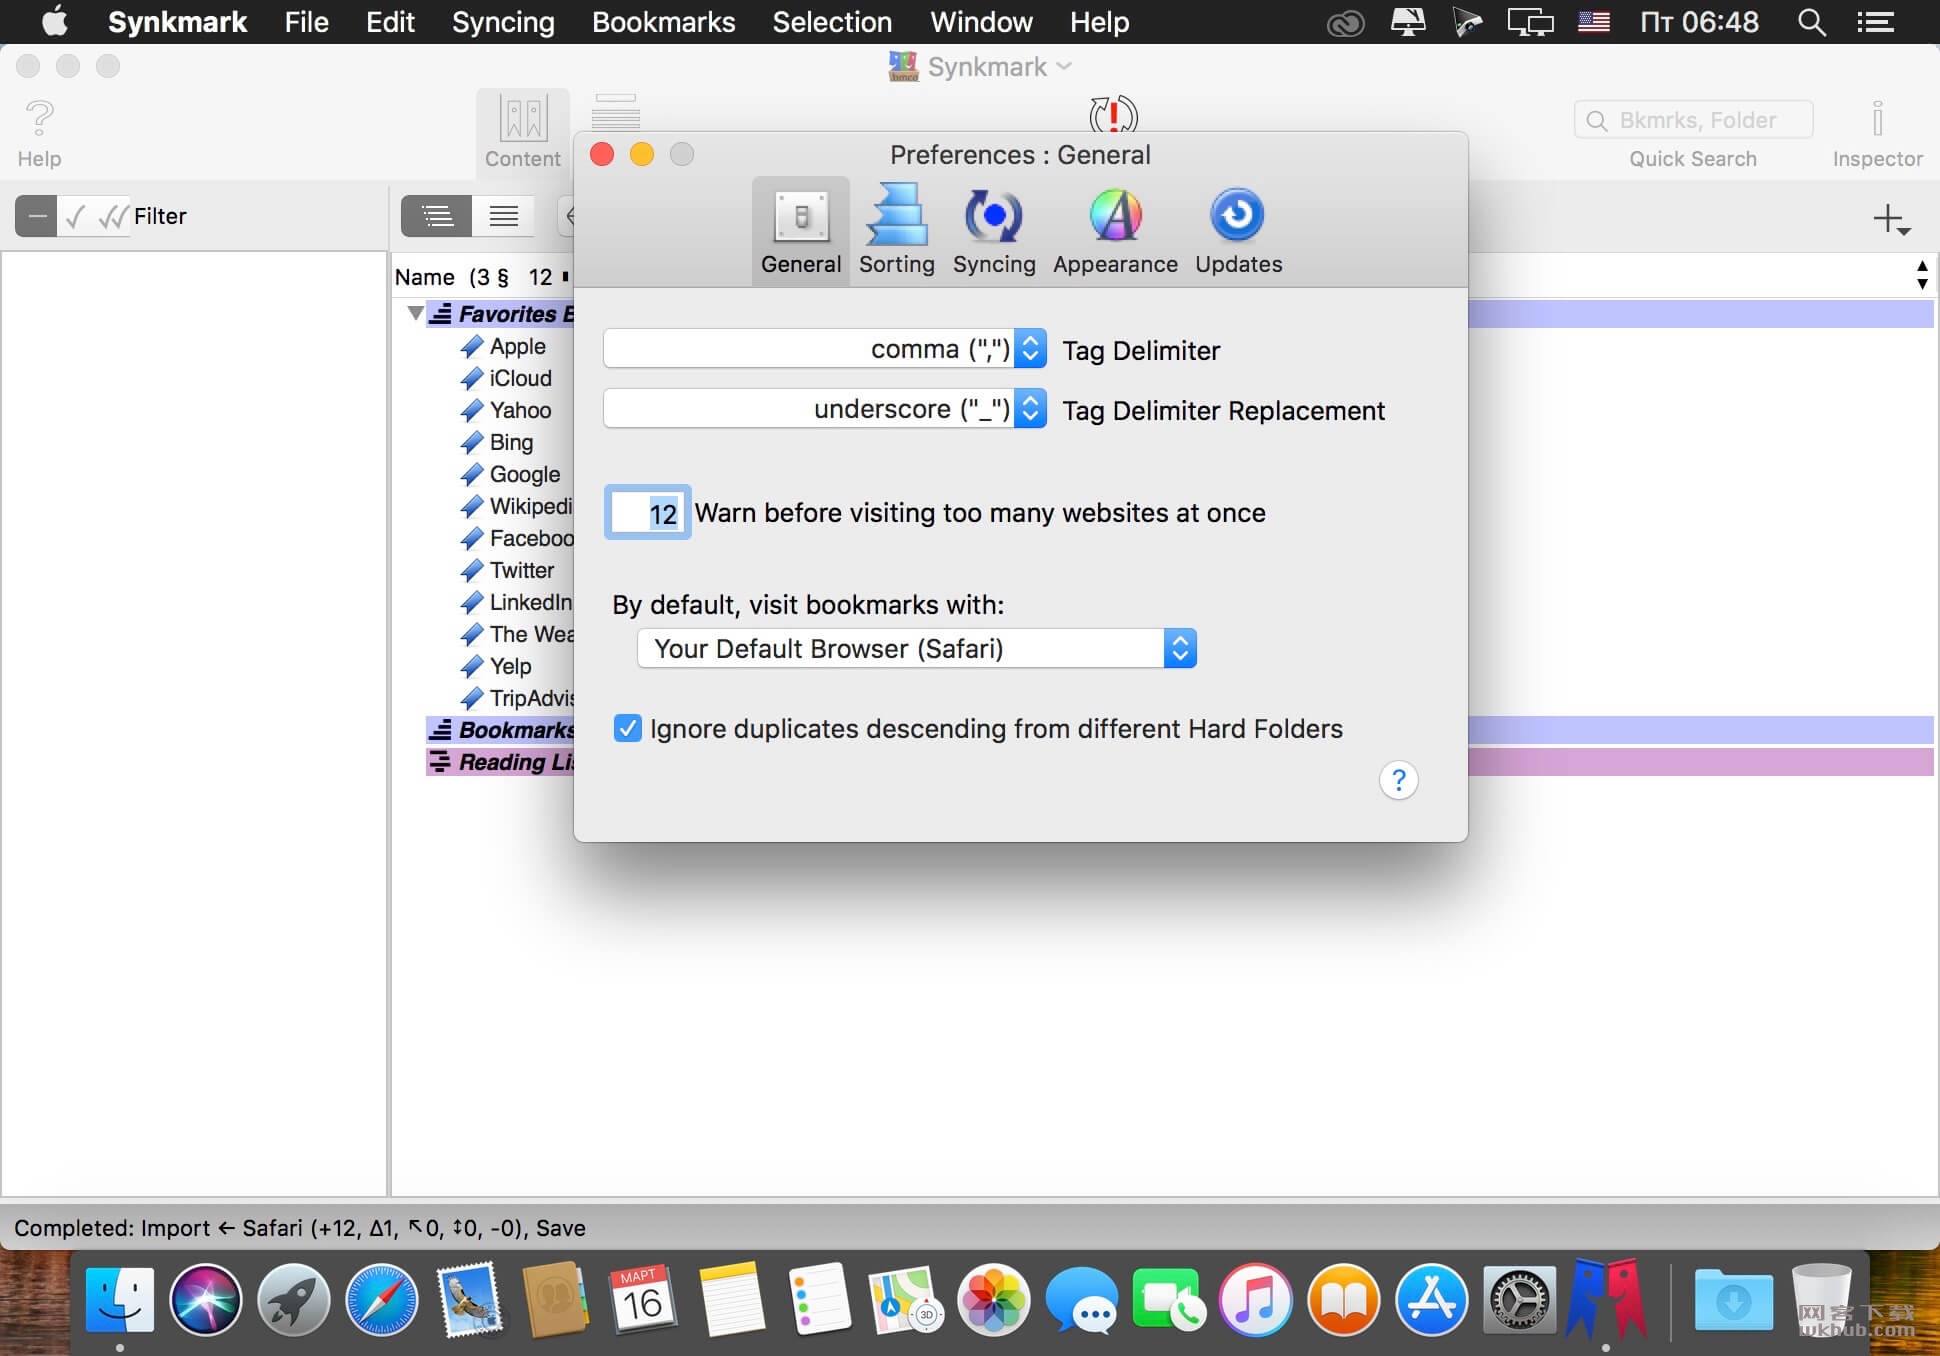Screen dimensions: 1940x1356
Task: Open the Edit menu
Action: (390, 22)
